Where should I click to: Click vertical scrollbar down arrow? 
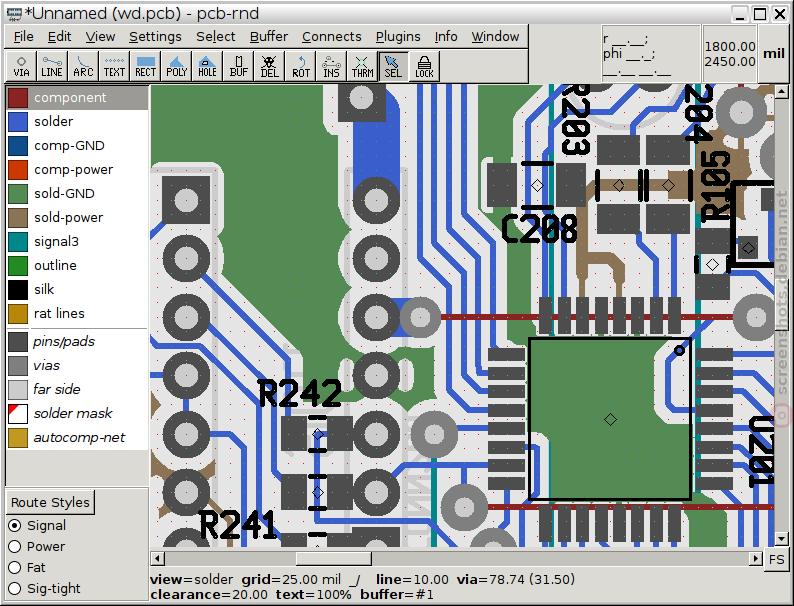click(781, 539)
